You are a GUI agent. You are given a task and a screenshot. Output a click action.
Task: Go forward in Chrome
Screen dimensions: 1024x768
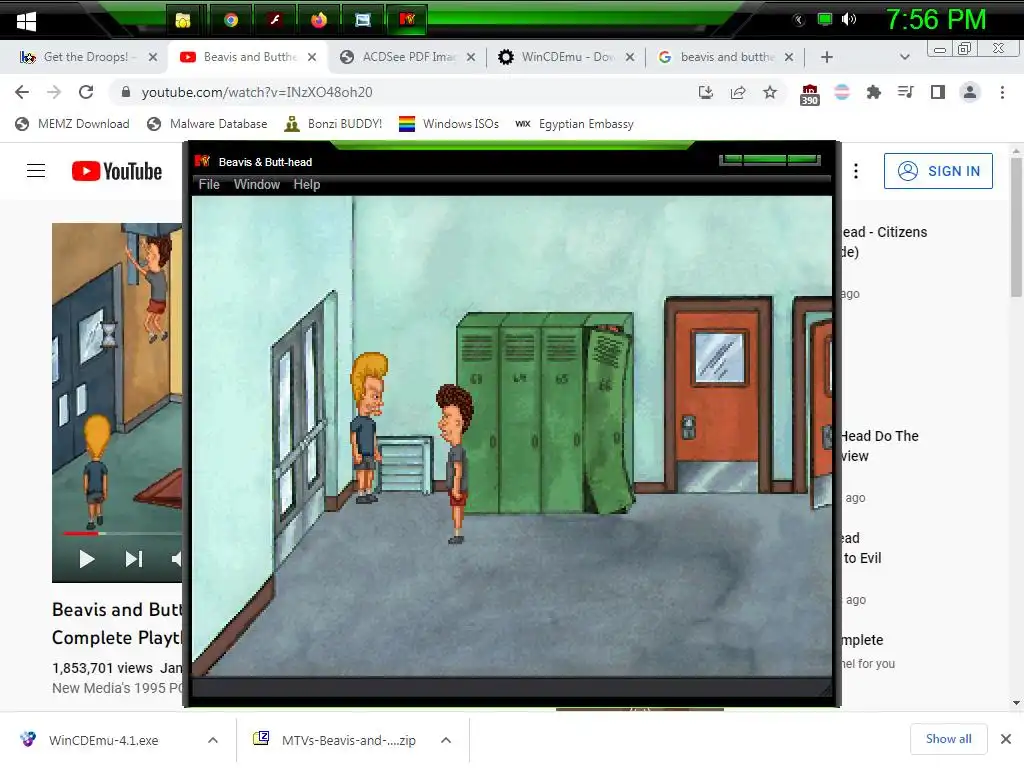54,92
